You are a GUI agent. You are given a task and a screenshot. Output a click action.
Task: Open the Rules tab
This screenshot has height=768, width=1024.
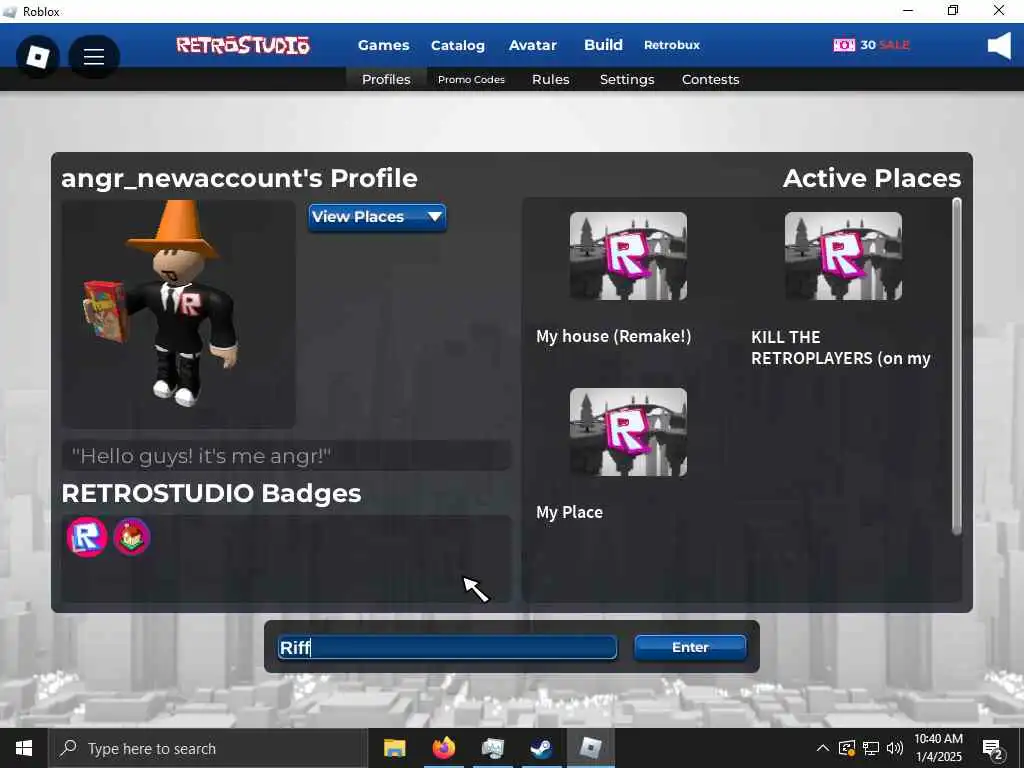551,79
